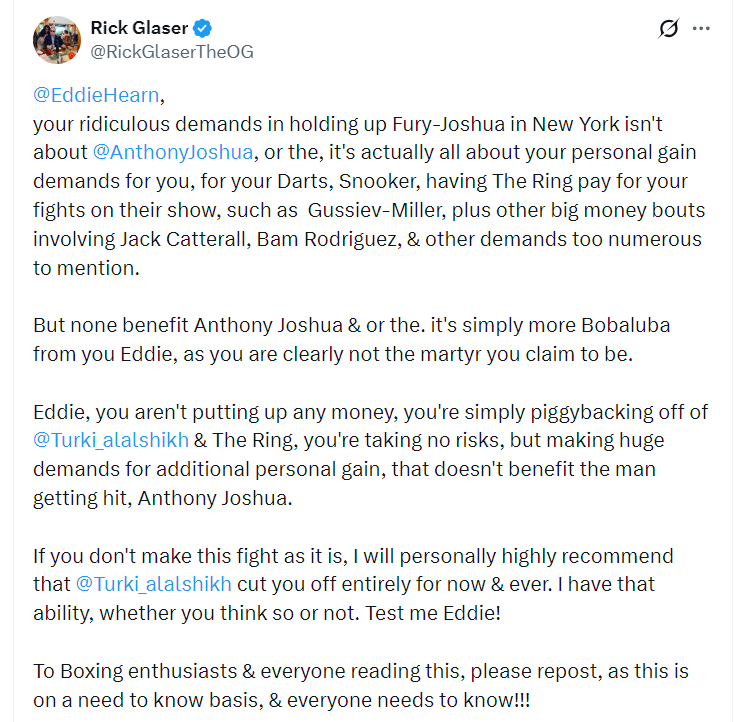Image resolution: width=735 pixels, height=722 pixels.
Task: Open Grok explain icon on post
Action: [668, 29]
